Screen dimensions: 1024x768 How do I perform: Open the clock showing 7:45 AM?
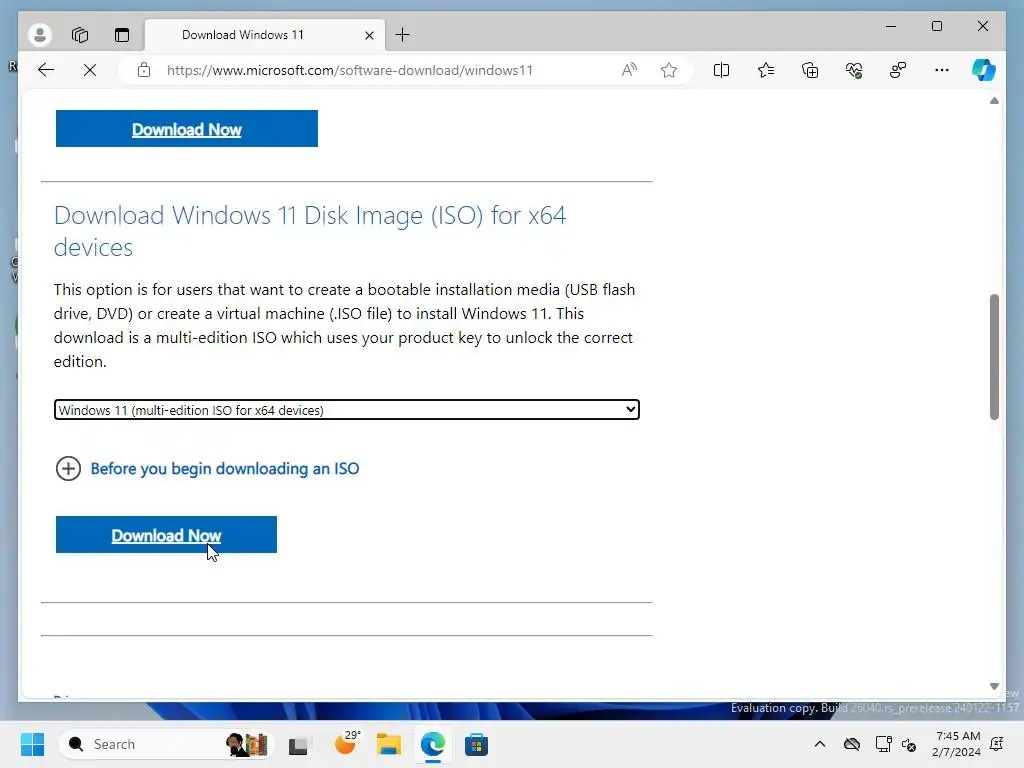tap(957, 744)
